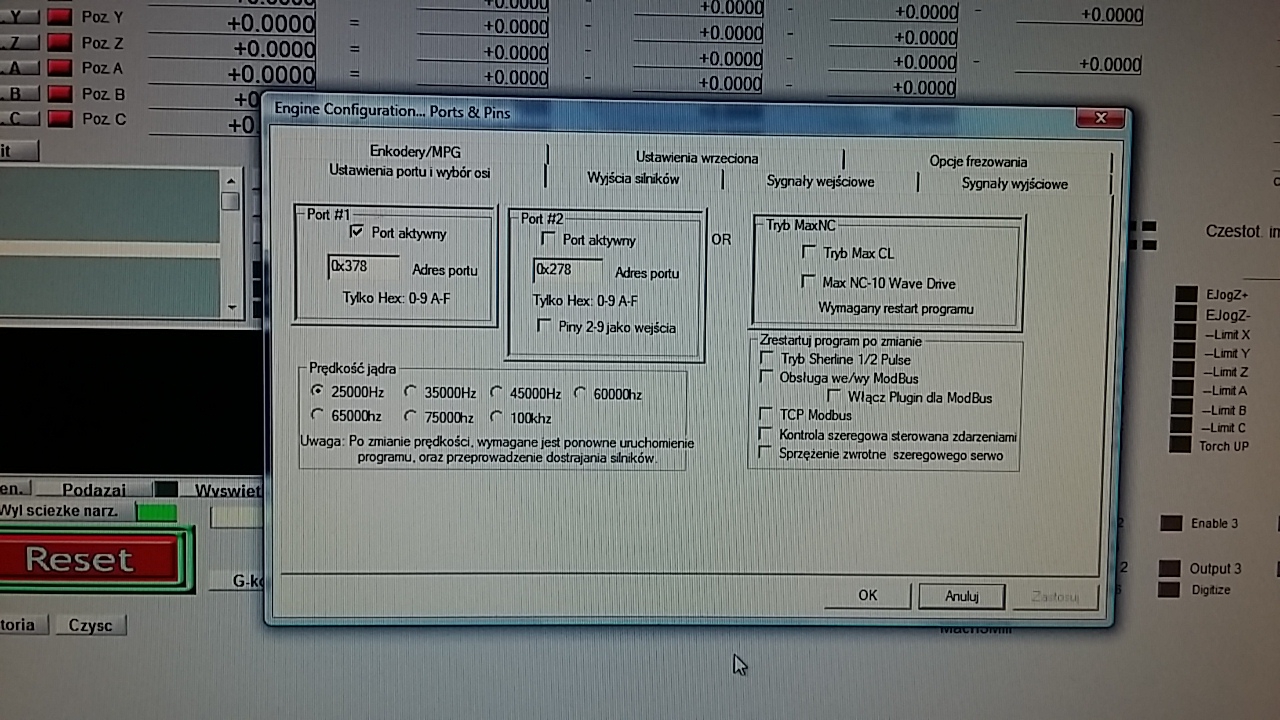The width and height of the screenshot is (1280, 720).
Task: Click Port #2 address field 0x278
Action: pyautogui.click(x=568, y=270)
